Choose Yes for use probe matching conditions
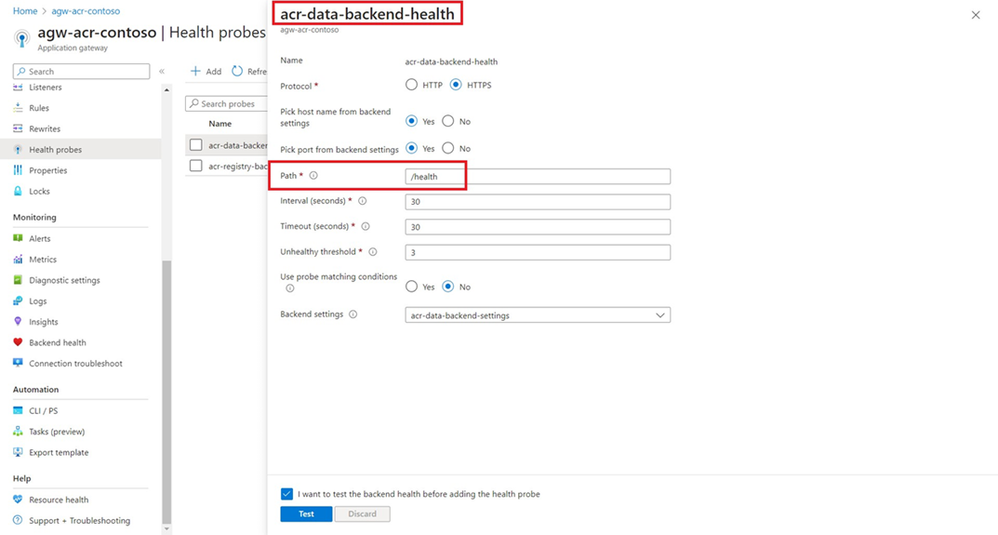 (412, 286)
